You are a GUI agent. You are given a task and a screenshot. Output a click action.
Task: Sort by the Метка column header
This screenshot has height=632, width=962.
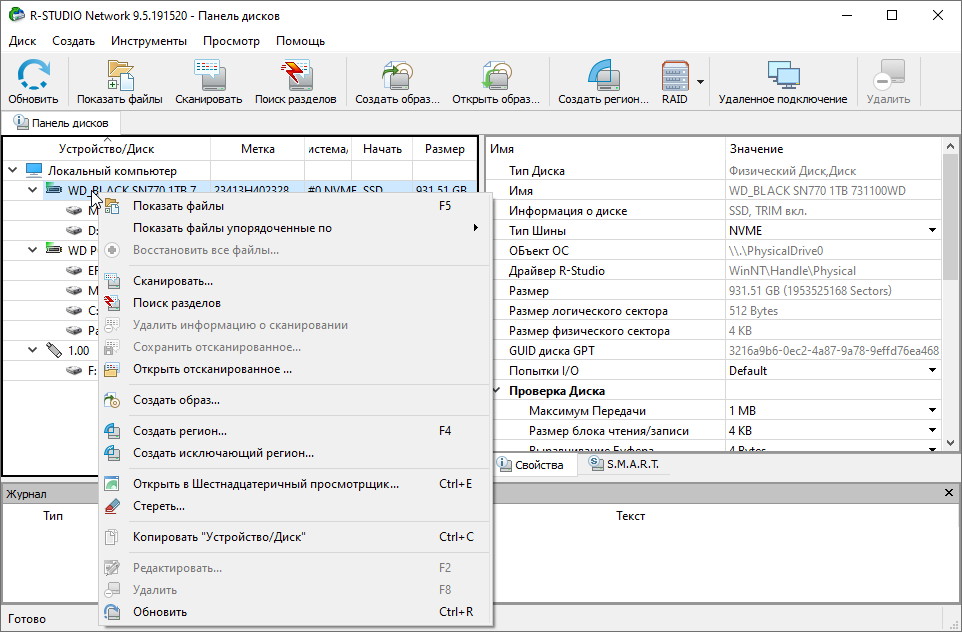pos(258,148)
